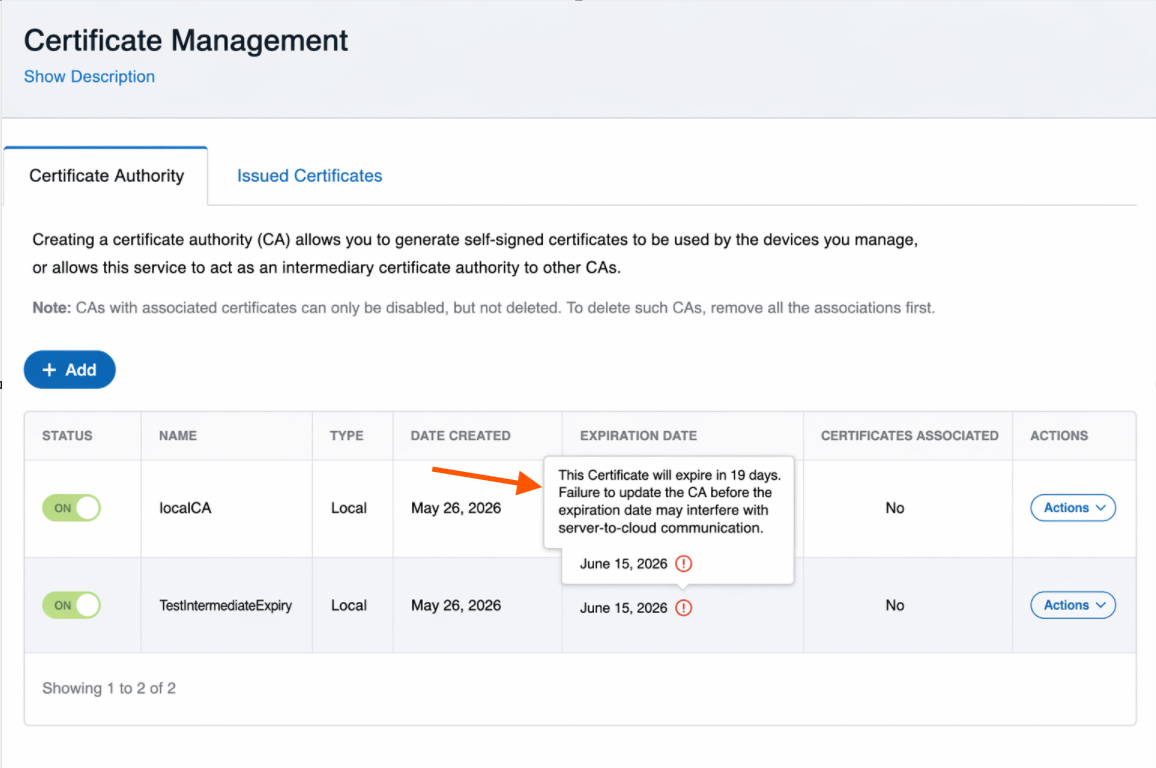Select the TestIntermediateExpiry name cell

click(x=226, y=605)
